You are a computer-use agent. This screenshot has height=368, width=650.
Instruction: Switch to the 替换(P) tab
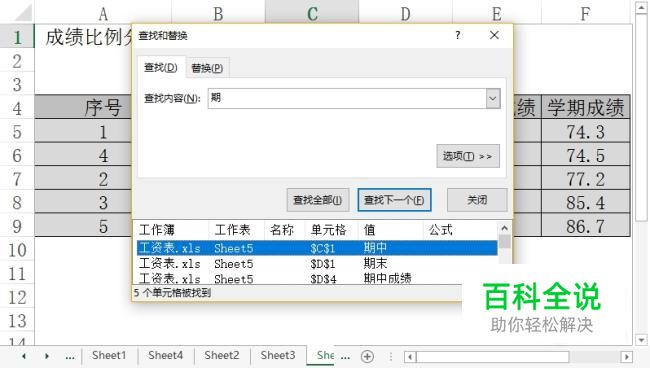[207, 68]
